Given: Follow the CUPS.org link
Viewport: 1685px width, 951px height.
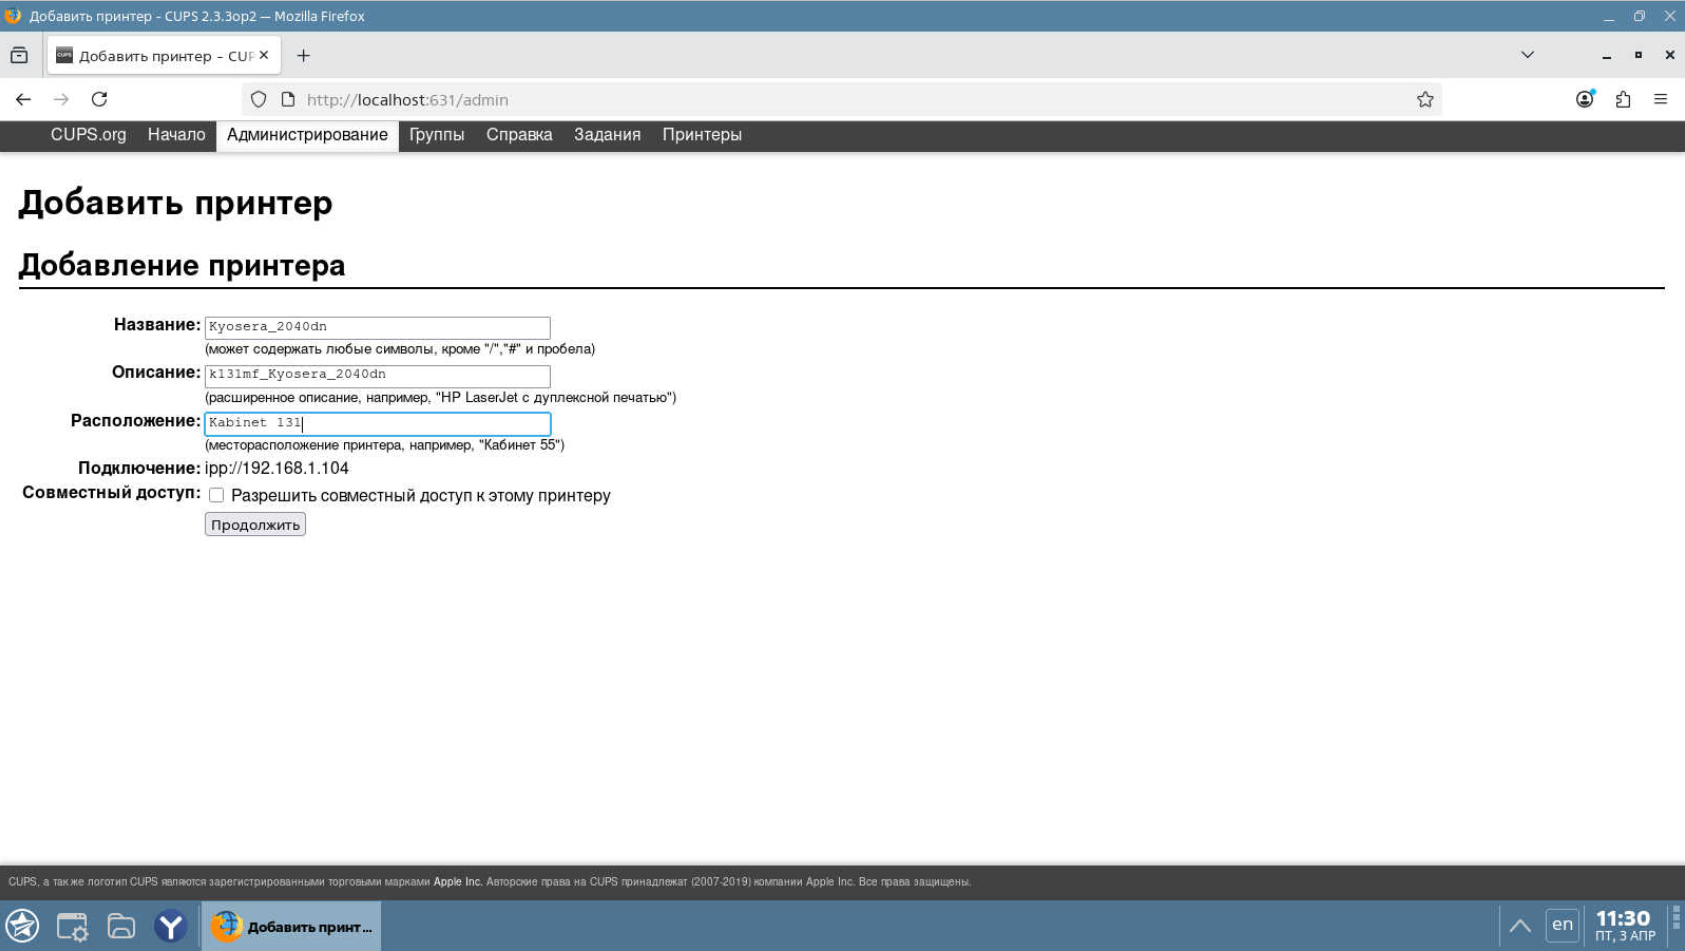Looking at the screenshot, I should 88,135.
